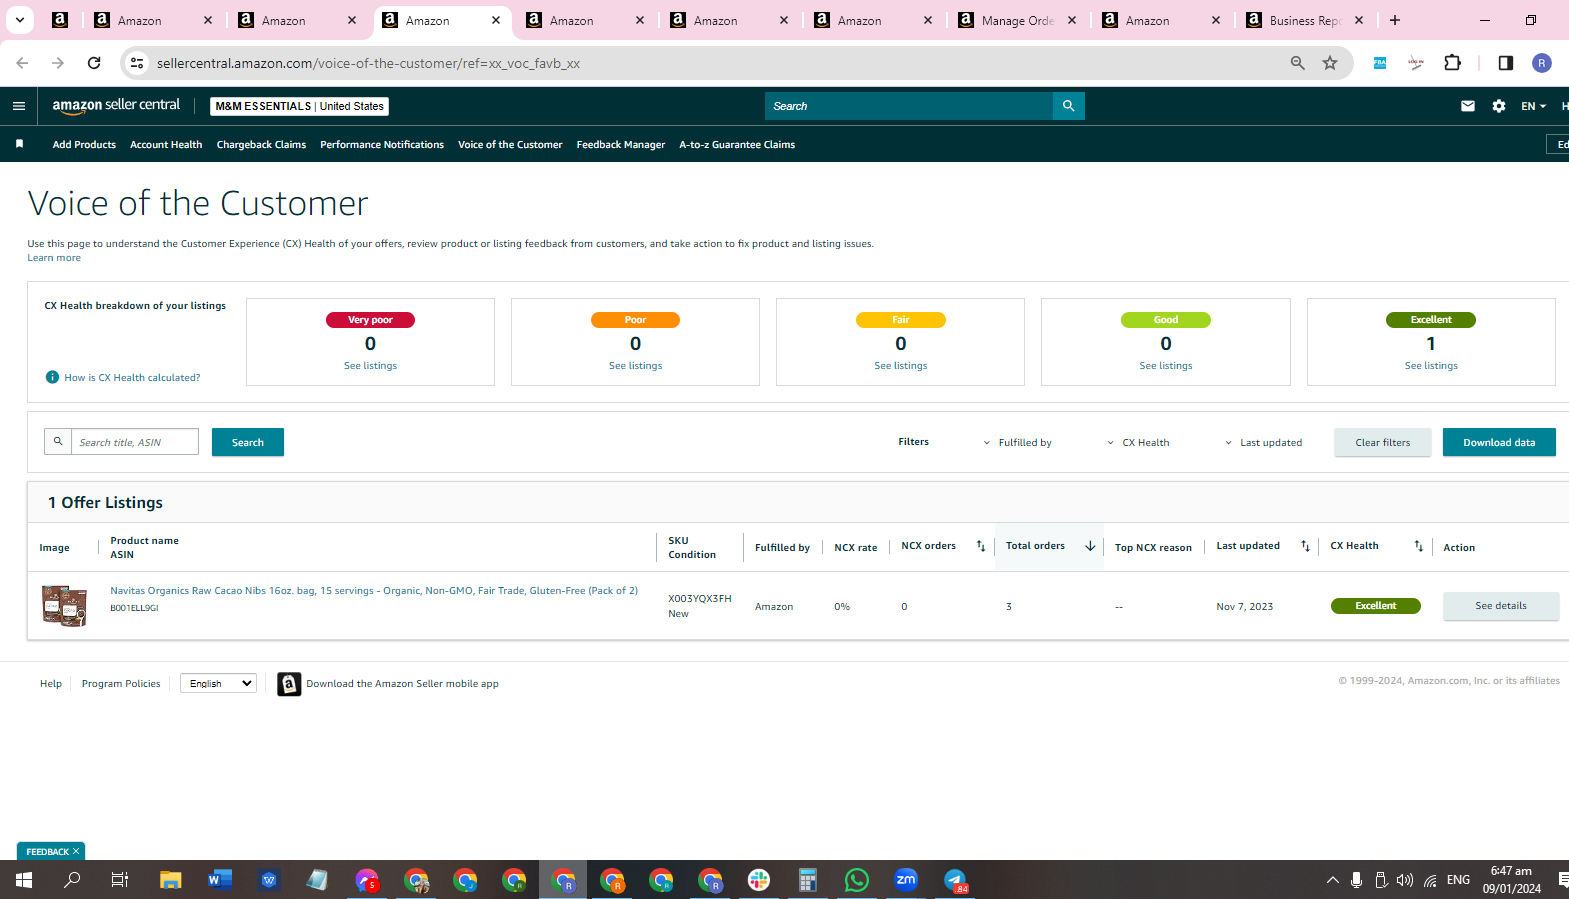This screenshot has height=899, width=1569.
Task: Close the FEEDBACK tab widget
Action: [x=76, y=851]
